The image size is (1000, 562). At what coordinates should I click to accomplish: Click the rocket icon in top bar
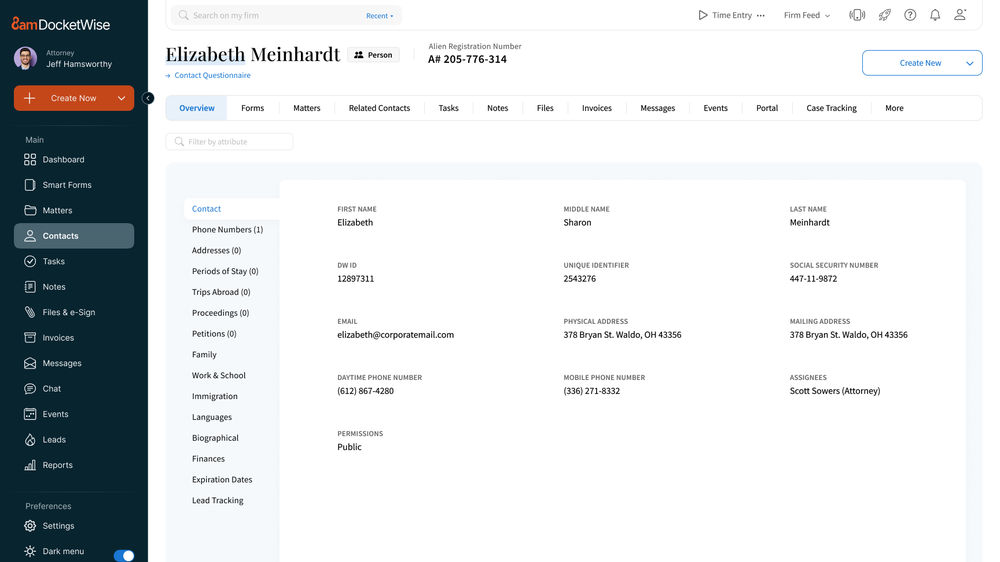[885, 15]
